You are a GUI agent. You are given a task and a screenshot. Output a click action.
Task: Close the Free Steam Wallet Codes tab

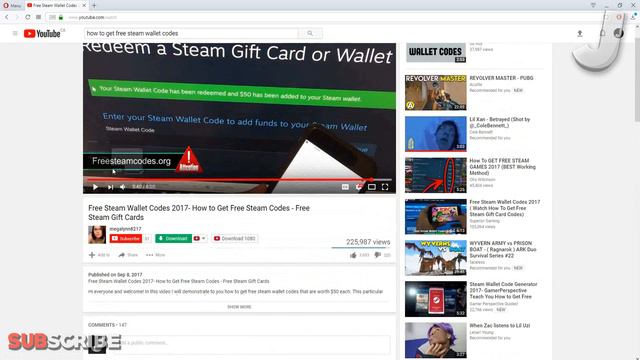pos(84,5)
